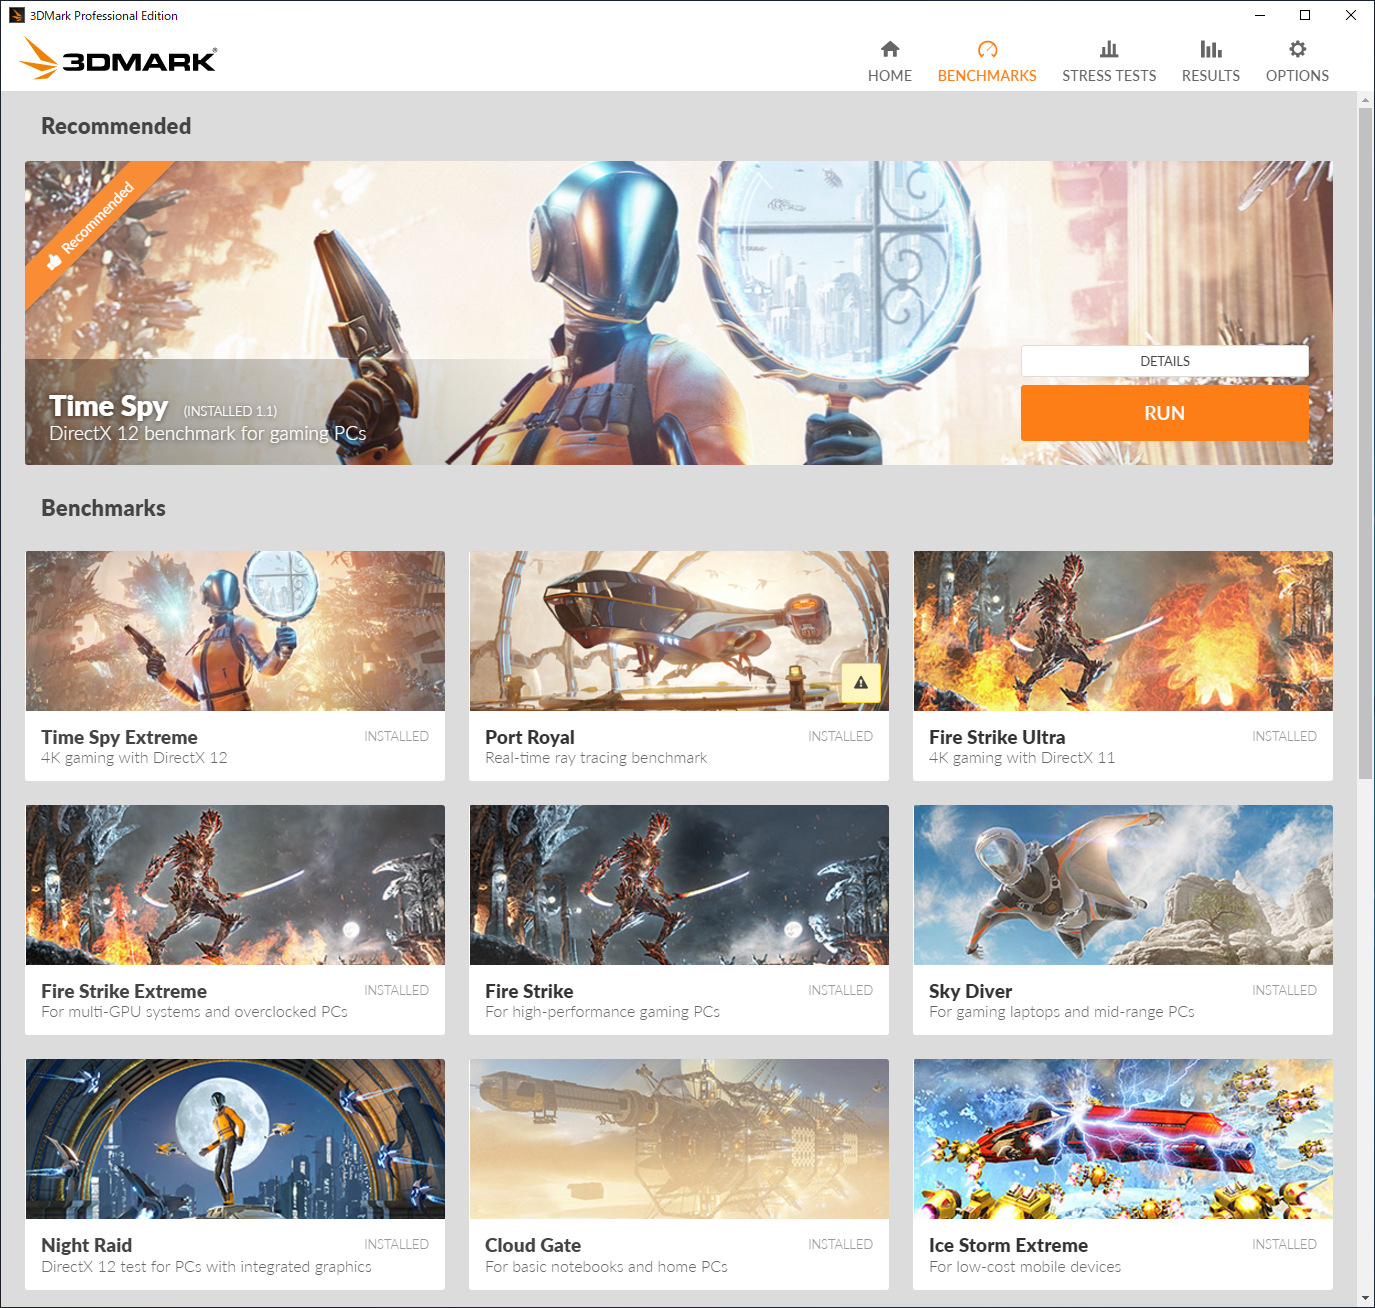The image size is (1375, 1308).
Task: Click the Fire Strike Extreme title
Action: 124,991
